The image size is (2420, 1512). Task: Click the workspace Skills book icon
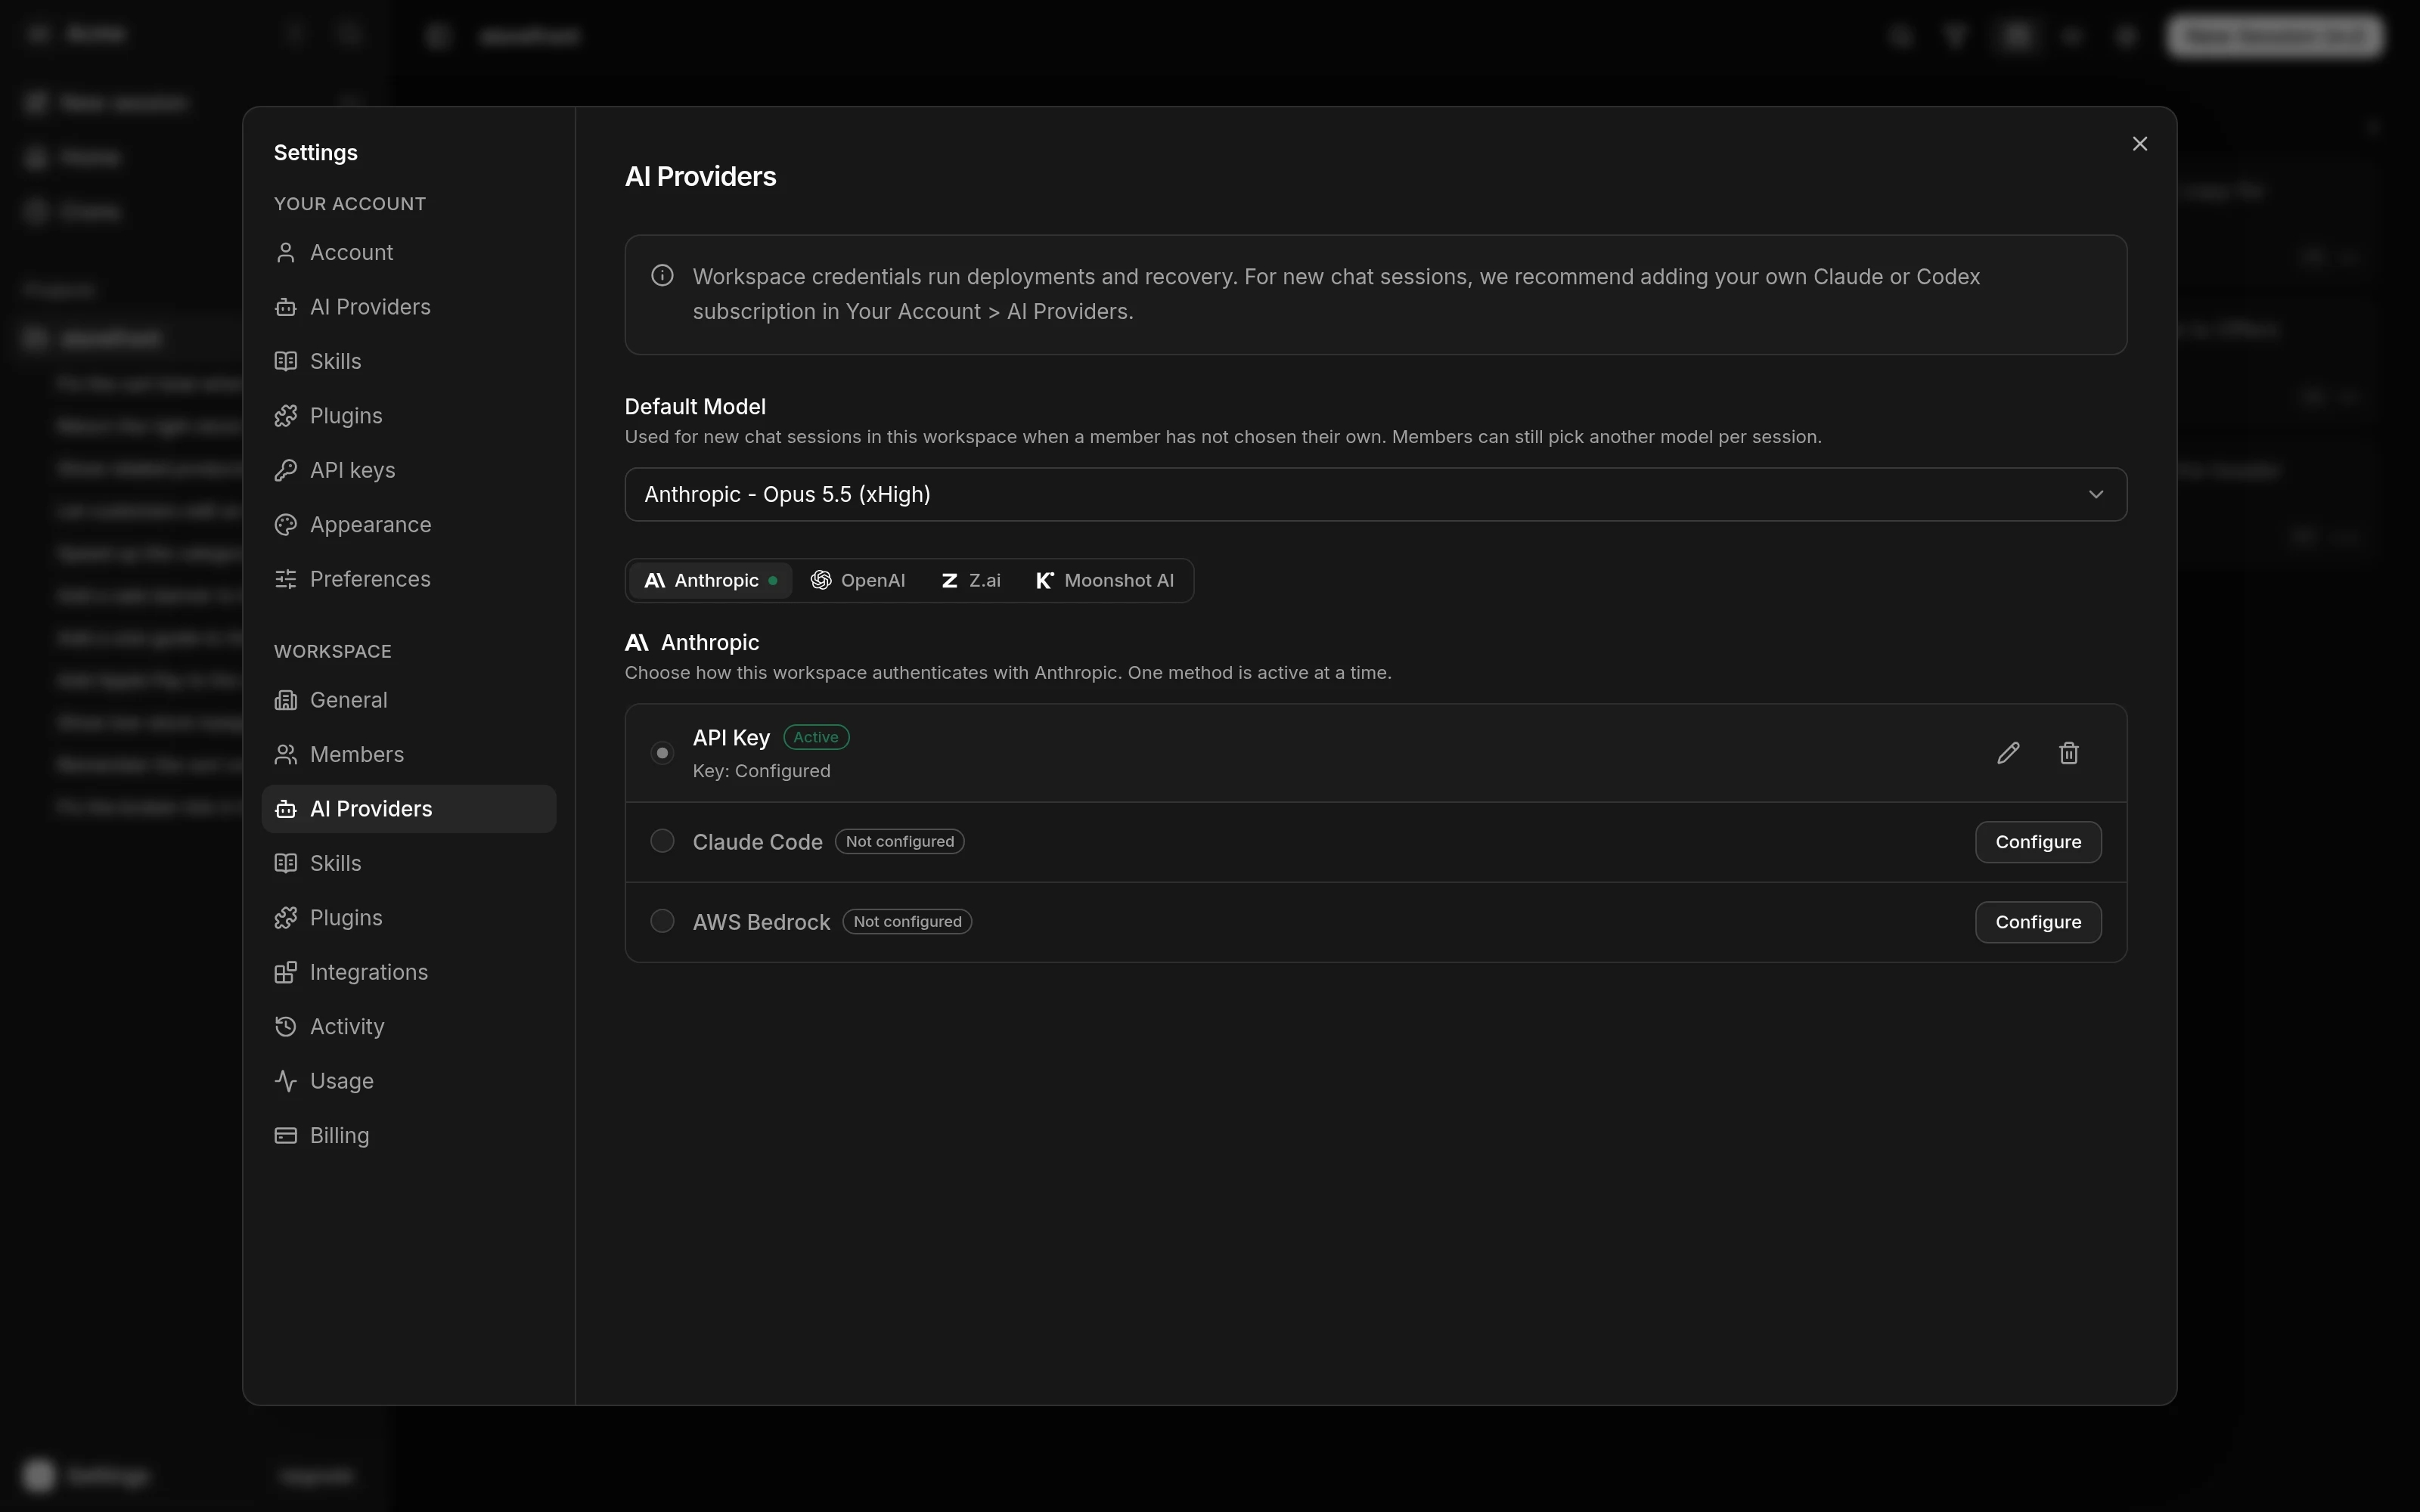[286, 863]
